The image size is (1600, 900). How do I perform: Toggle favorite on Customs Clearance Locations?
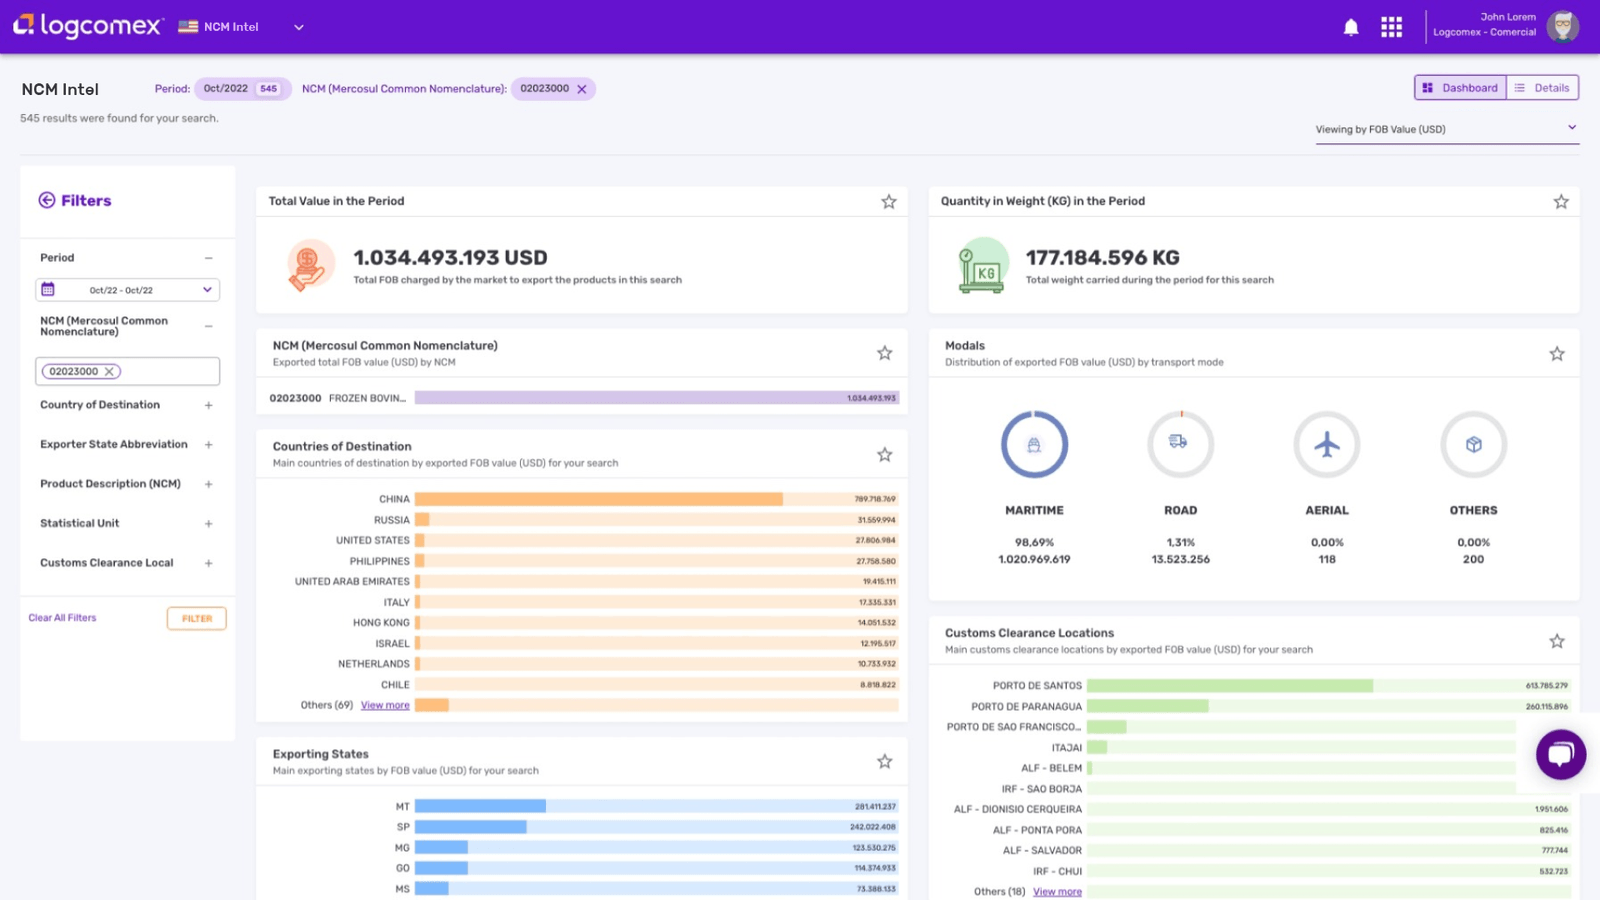[1556, 641]
